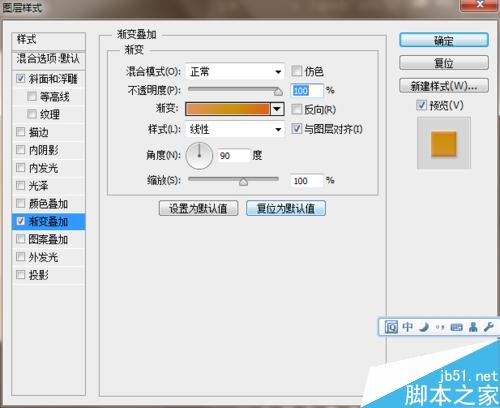
Task: Open the 混合模式 dropdown showing 正常
Action: tap(235, 72)
